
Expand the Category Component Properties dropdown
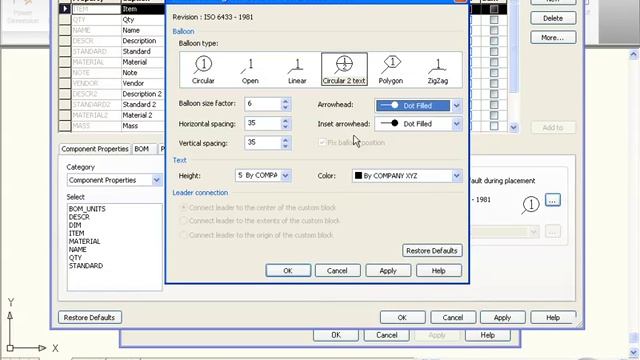point(156,180)
